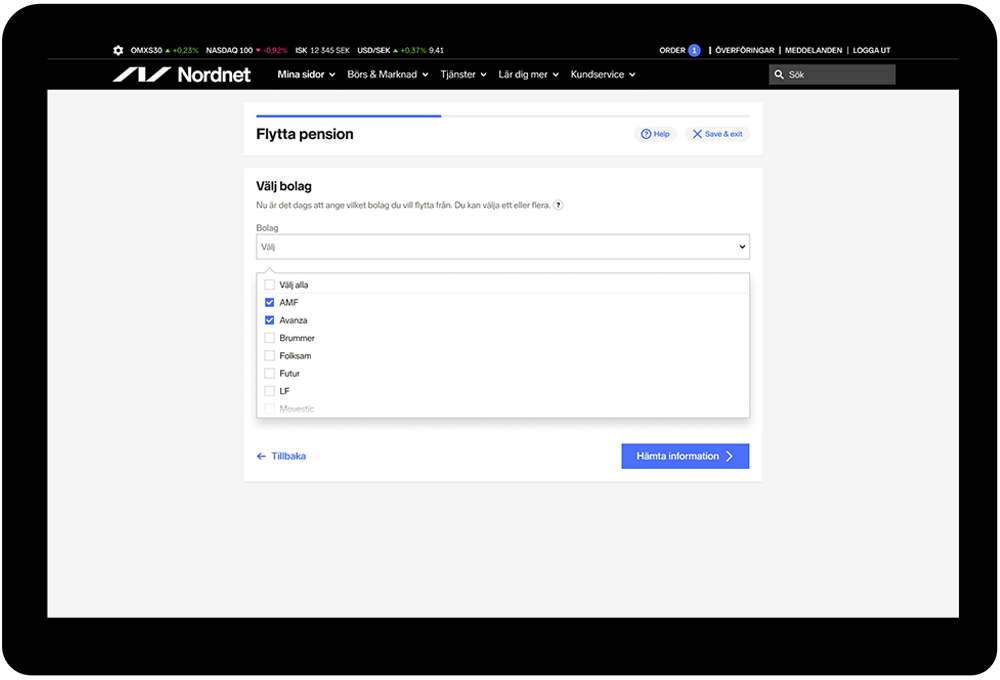This screenshot has width=1000, height=680.
Task: Expand the Mina sidor menu
Action: pos(306,75)
